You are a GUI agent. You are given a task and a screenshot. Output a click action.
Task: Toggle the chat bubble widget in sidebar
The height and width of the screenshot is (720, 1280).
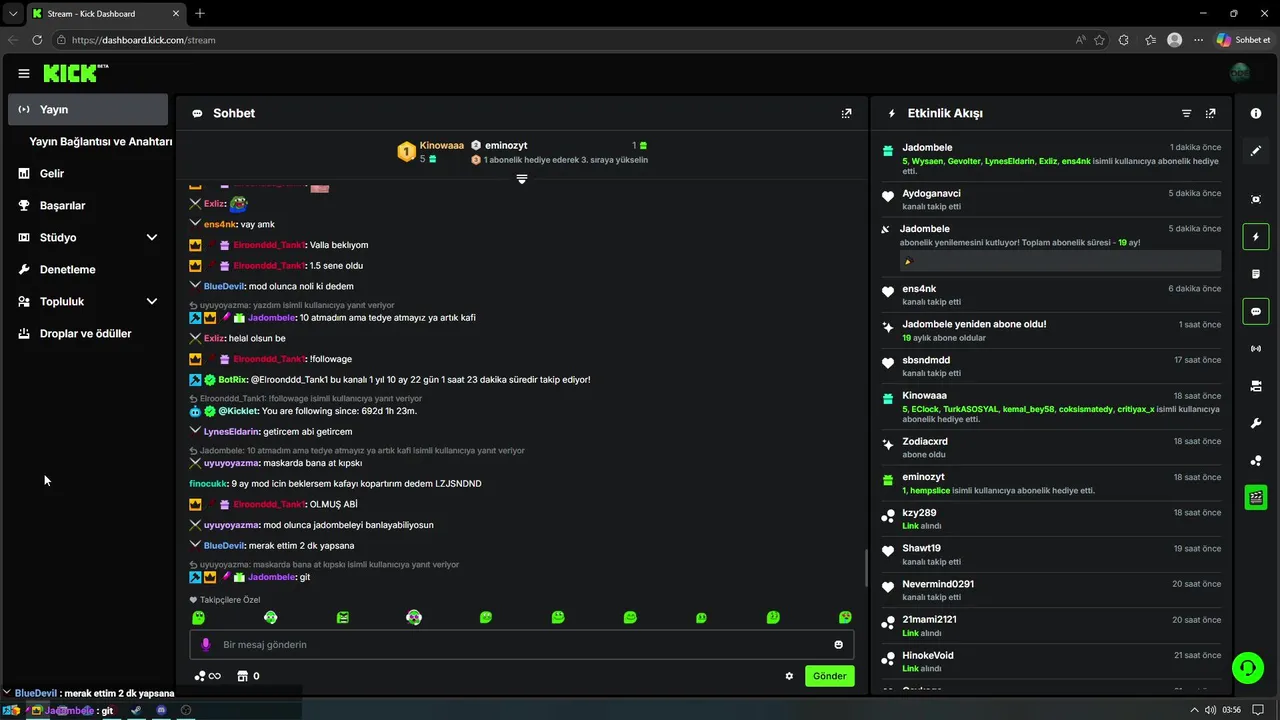coord(1256,311)
